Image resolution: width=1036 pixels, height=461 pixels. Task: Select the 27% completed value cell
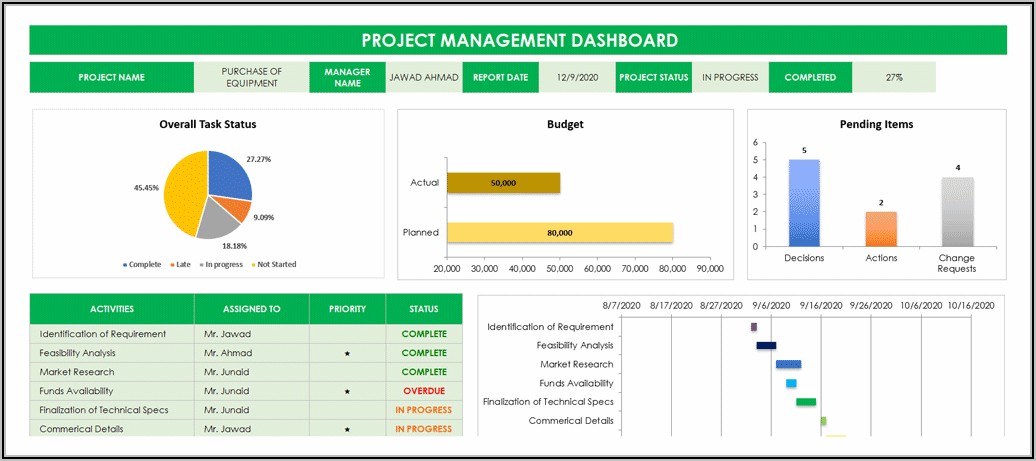(893, 77)
